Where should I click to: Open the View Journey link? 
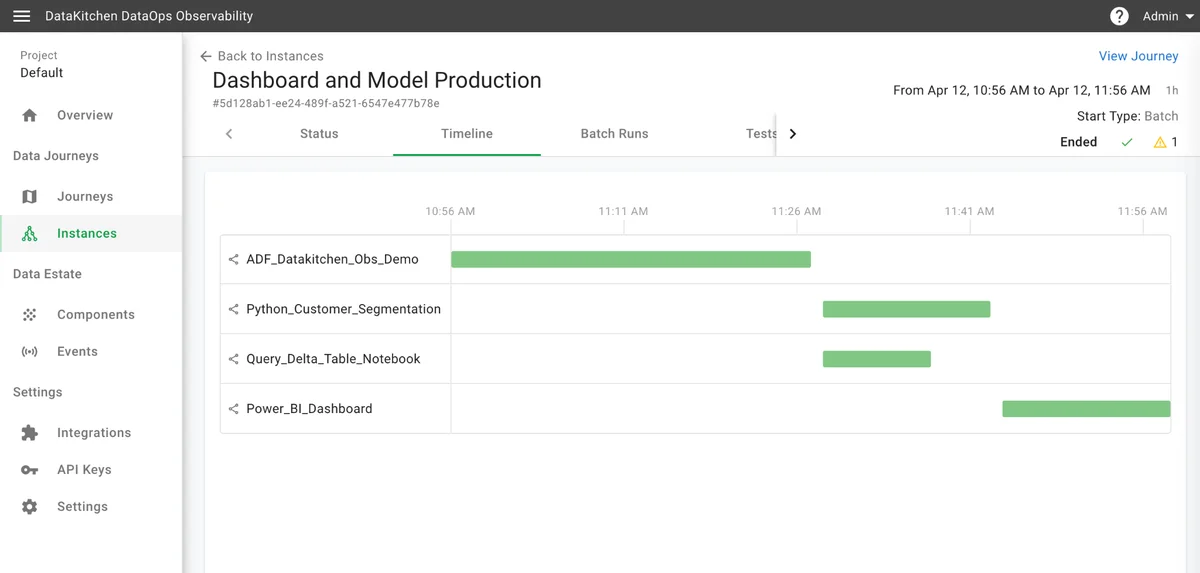click(x=1138, y=56)
